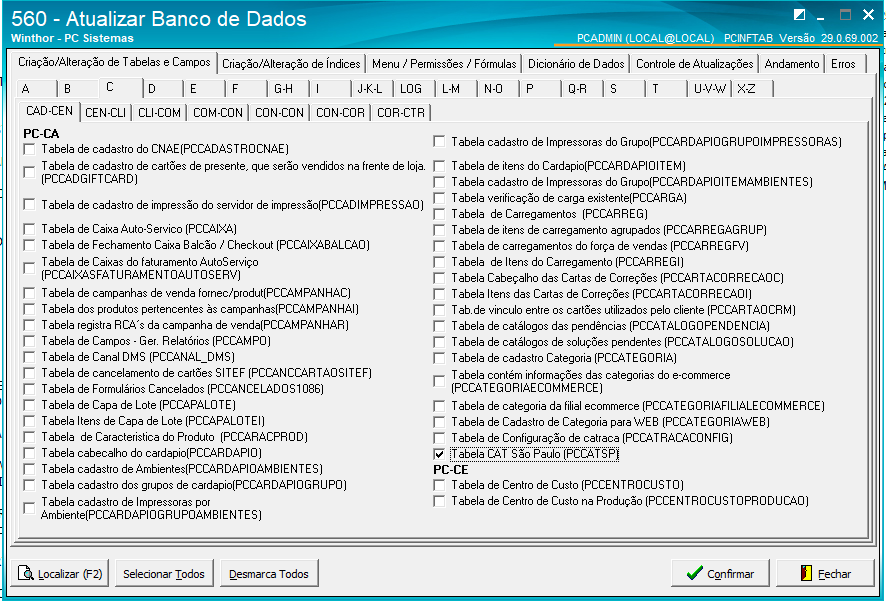Check the Carregamentos (PCCARREG) checkbox
Viewport: 886px width, 601px height.
pyautogui.click(x=439, y=214)
